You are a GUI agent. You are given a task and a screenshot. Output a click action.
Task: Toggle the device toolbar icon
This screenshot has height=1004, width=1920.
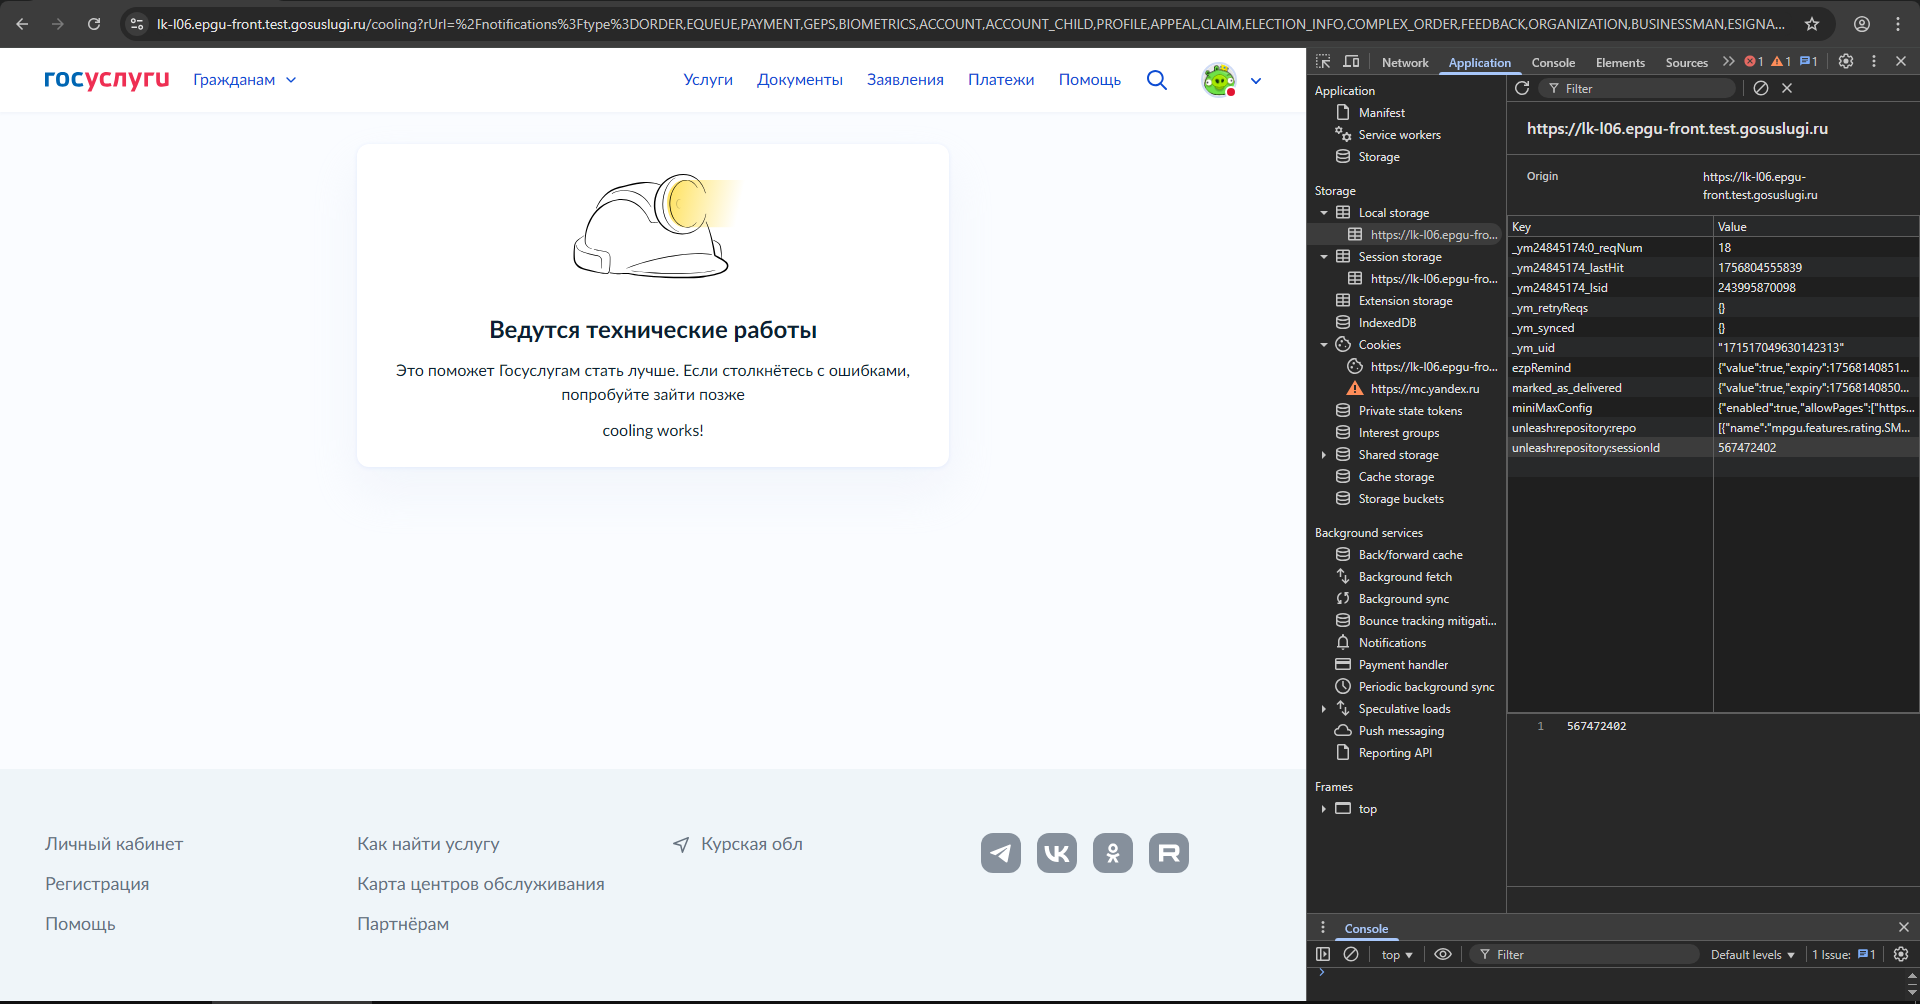[x=1351, y=62]
